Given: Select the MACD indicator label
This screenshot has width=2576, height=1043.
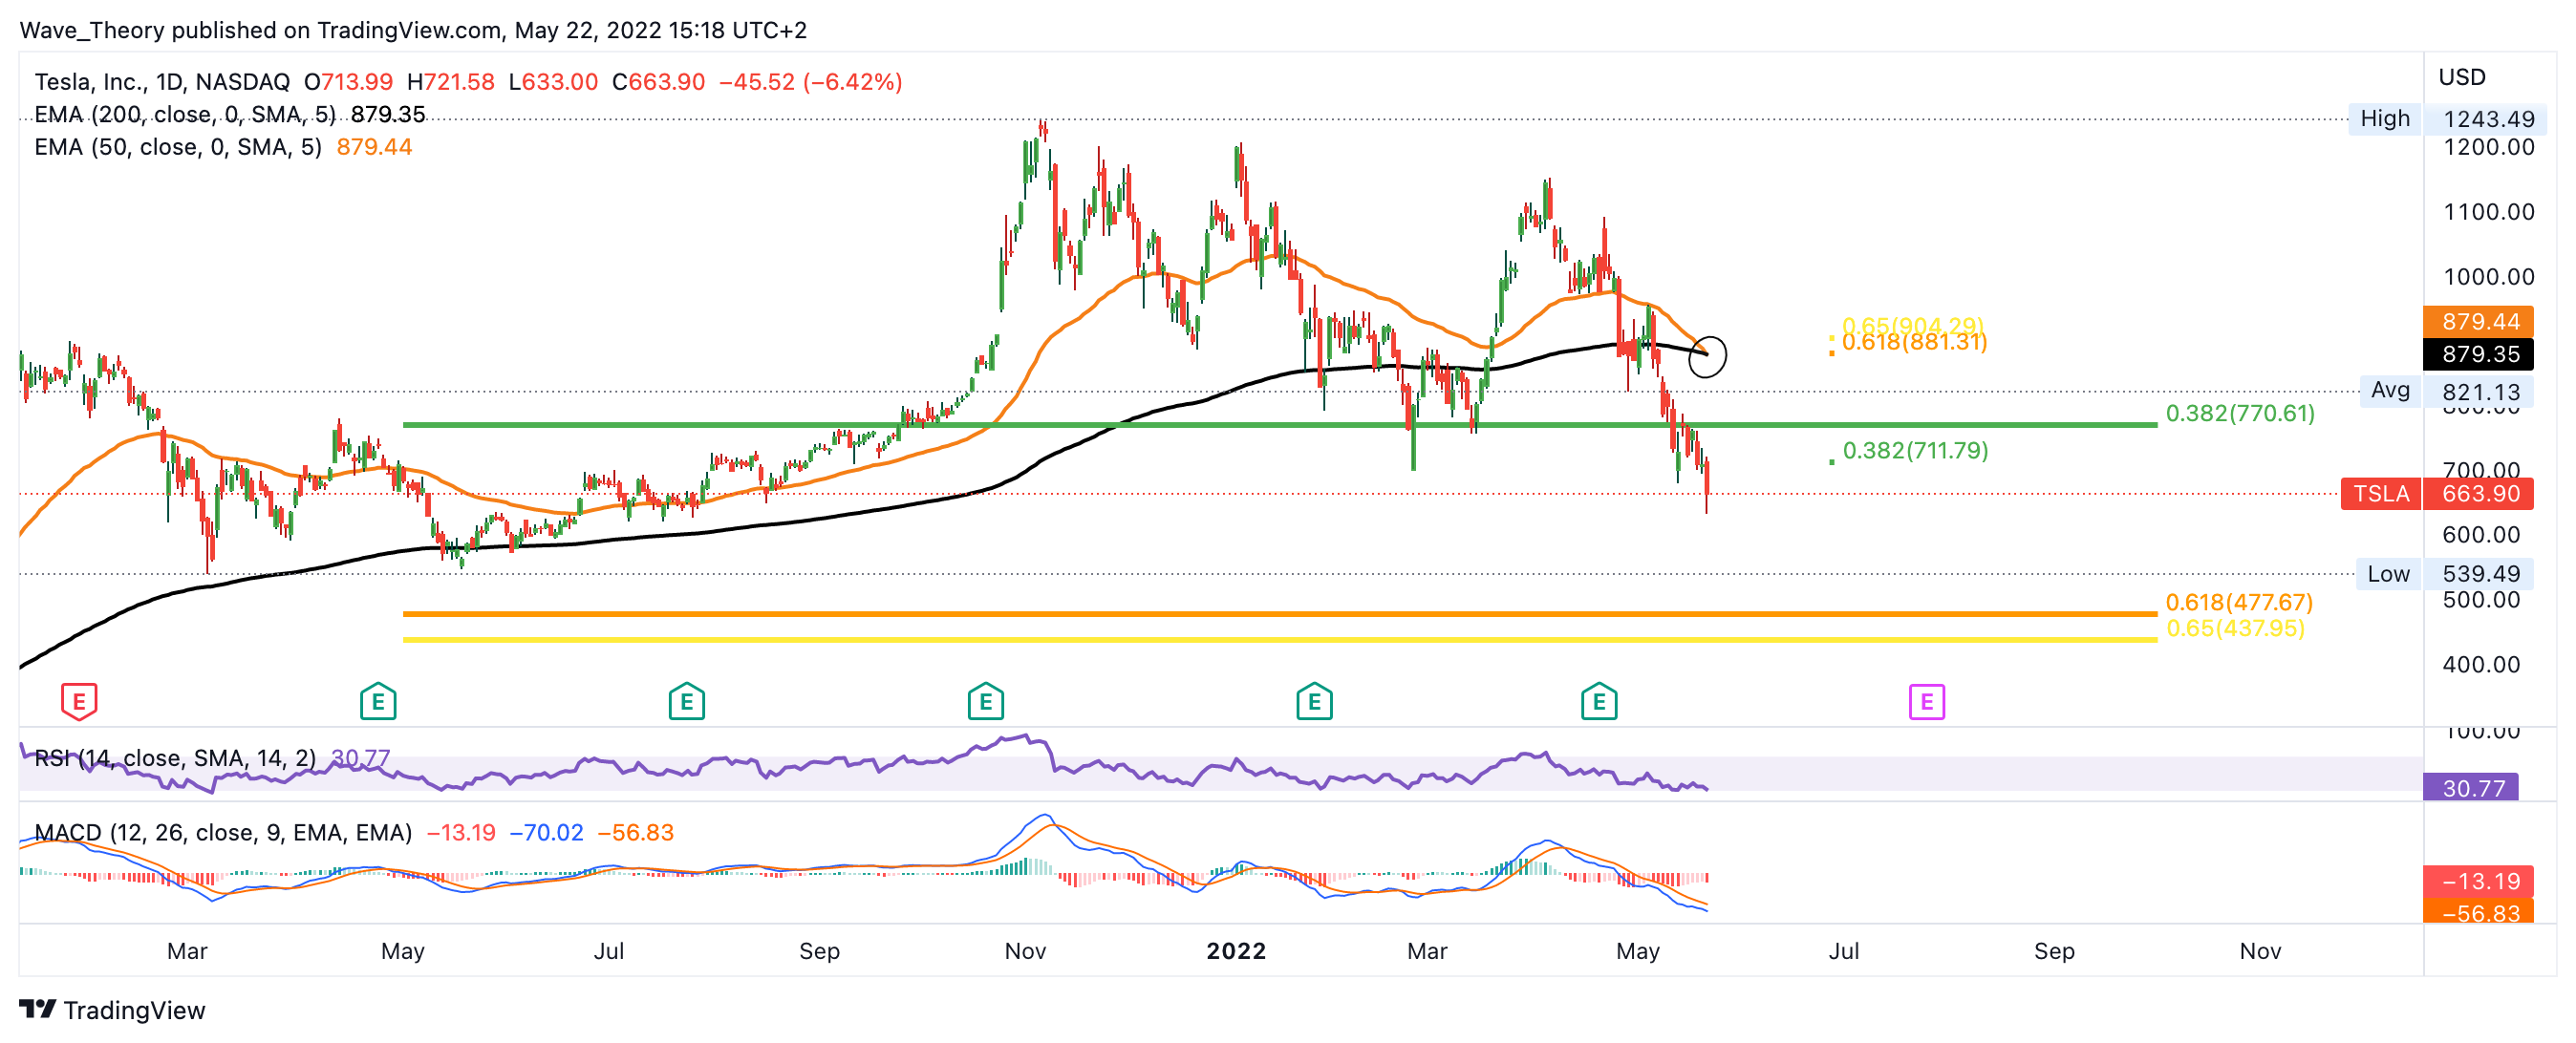Looking at the screenshot, I should coord(222,832).
